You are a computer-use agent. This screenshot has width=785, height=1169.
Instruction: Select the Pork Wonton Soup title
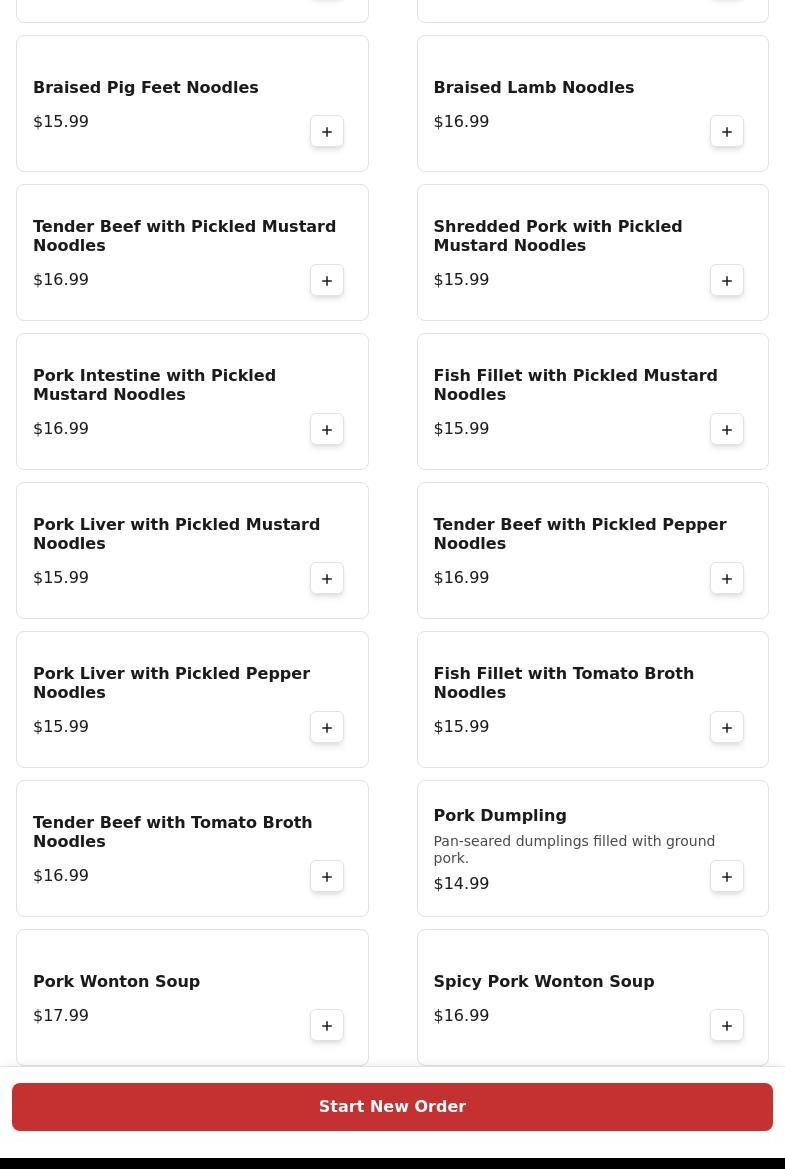click(x=116, y=982)
